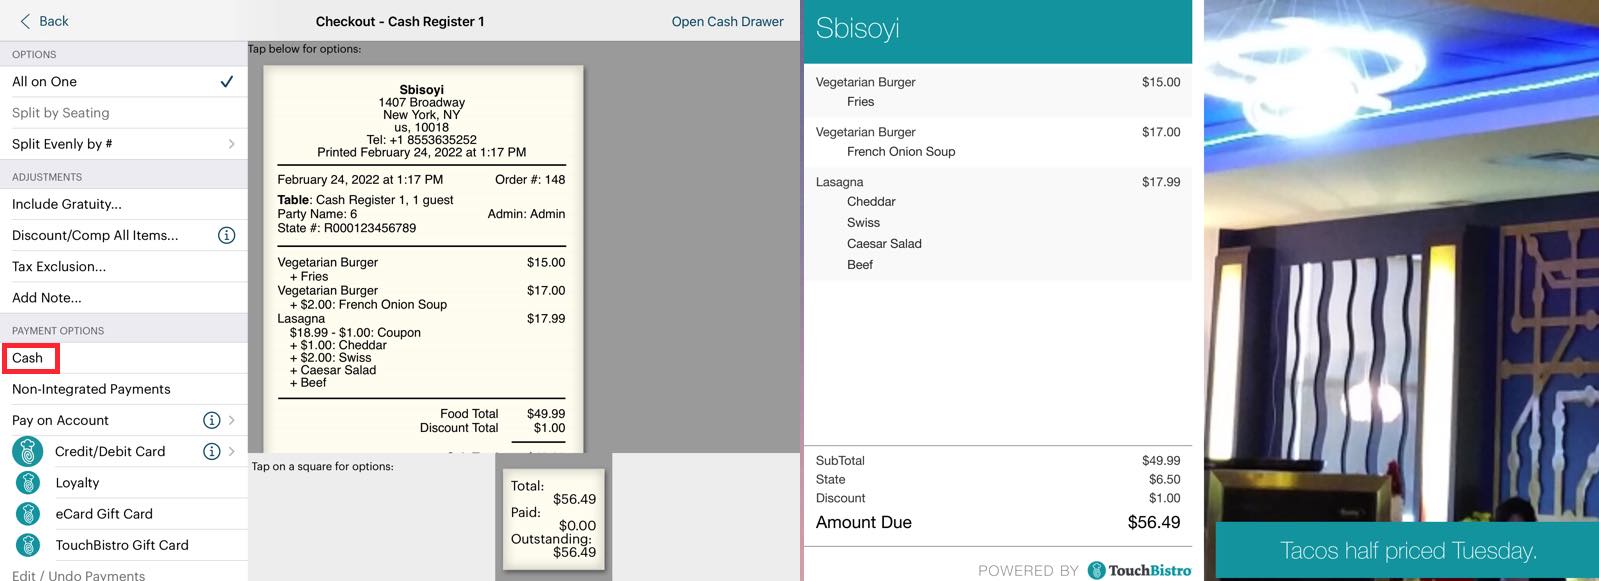
Task: Click info icon beside Discount/Comp All Items
Action: tap(227, 235)
